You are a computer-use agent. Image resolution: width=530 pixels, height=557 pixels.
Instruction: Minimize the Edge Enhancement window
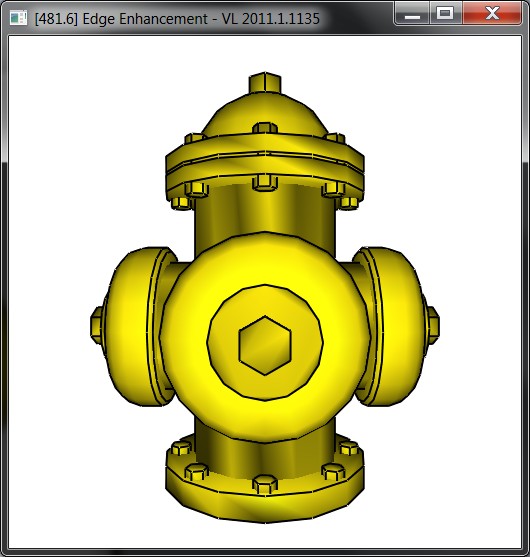click(412, 13)
